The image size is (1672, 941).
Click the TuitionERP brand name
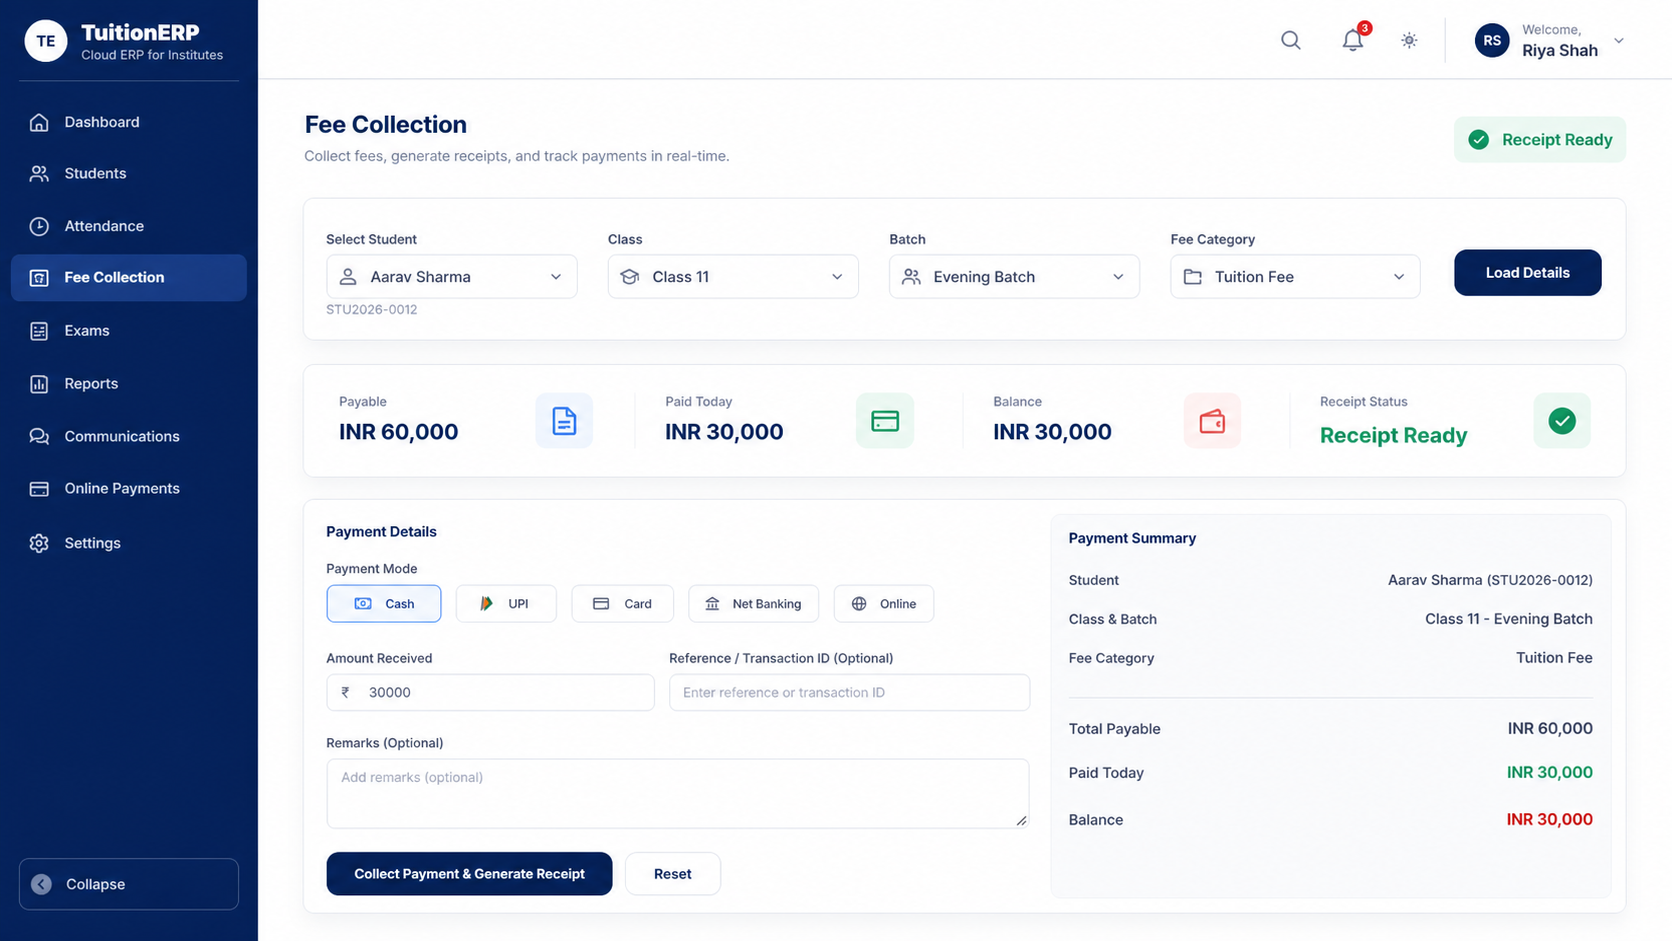point(140,32)
